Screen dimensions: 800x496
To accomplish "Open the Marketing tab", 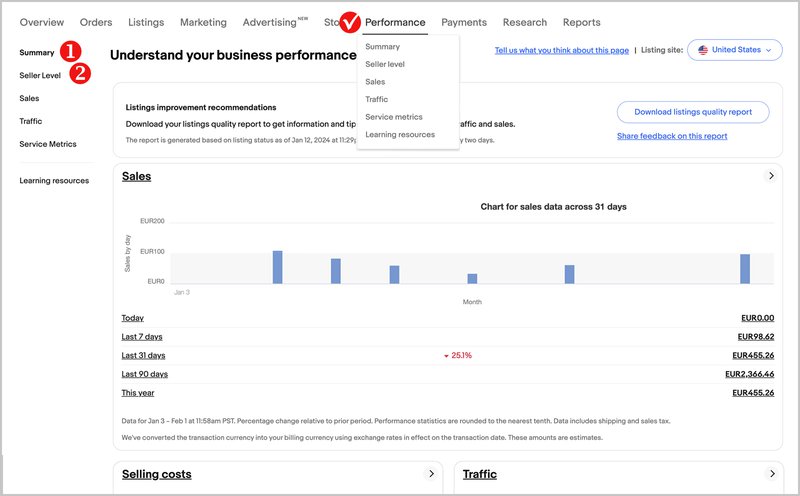I will click(203, 22).
